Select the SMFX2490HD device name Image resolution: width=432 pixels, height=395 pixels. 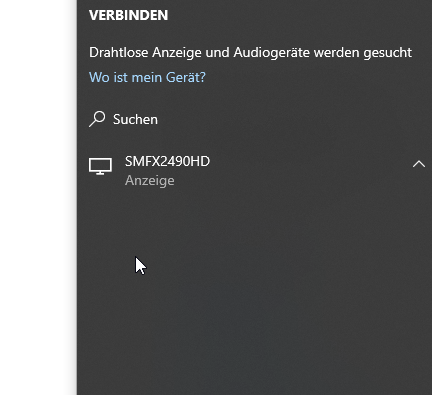(167, 161)
